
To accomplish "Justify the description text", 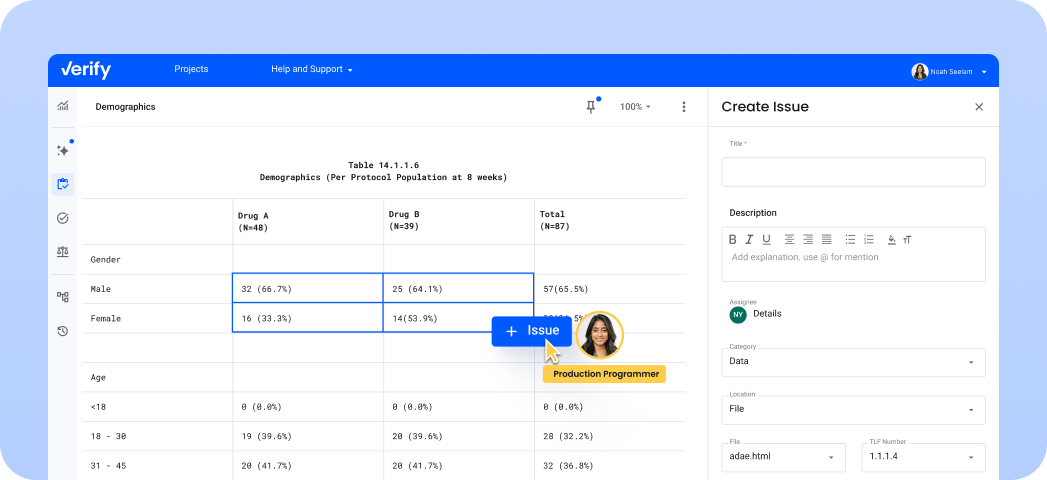I will click(827, 239).
